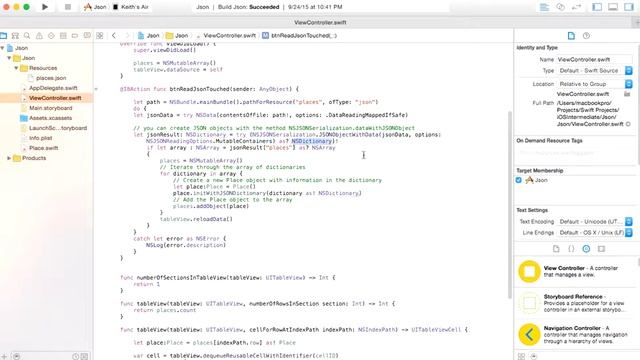Add new file with plus button
Viewport: 640px width, 360px height.
[x=4, y=356]
